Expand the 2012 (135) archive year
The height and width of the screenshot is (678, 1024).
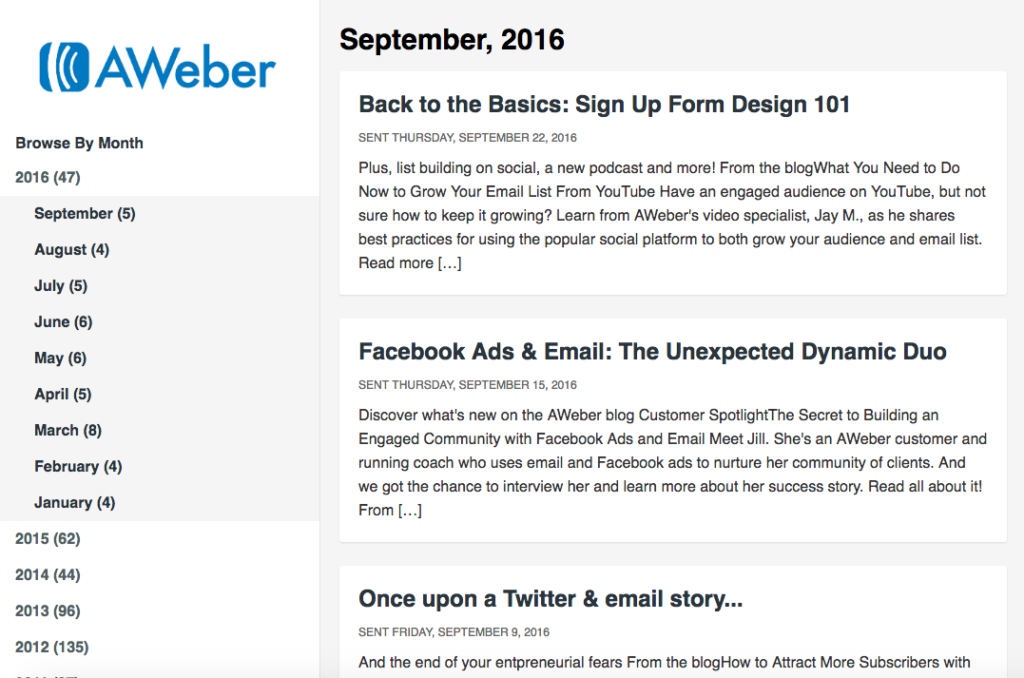point(52,647)
